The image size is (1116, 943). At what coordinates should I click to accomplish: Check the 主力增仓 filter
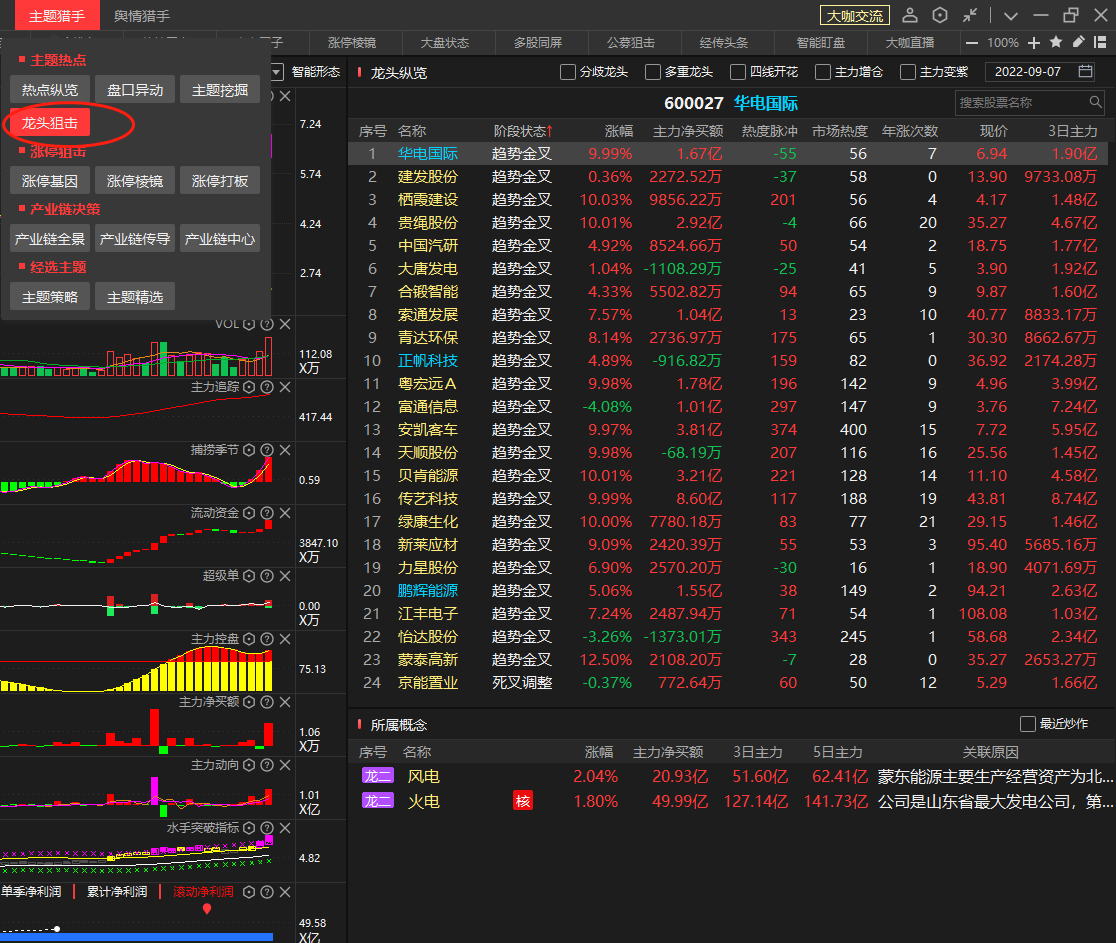pyautogui.click(x=823, y=72)
